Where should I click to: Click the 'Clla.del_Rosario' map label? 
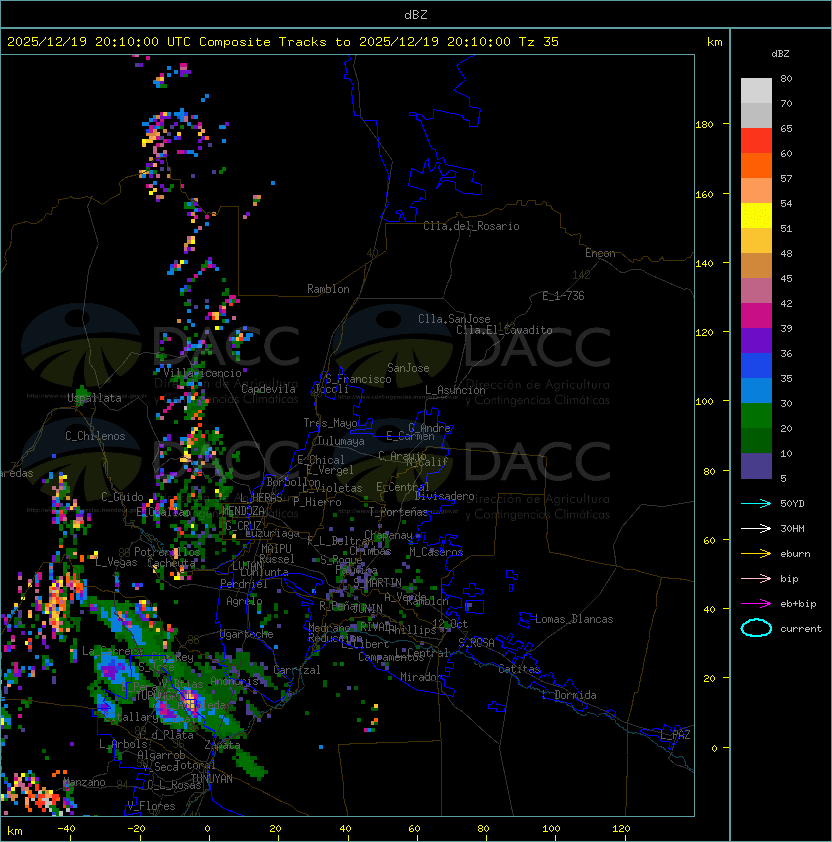pos(471,226)
